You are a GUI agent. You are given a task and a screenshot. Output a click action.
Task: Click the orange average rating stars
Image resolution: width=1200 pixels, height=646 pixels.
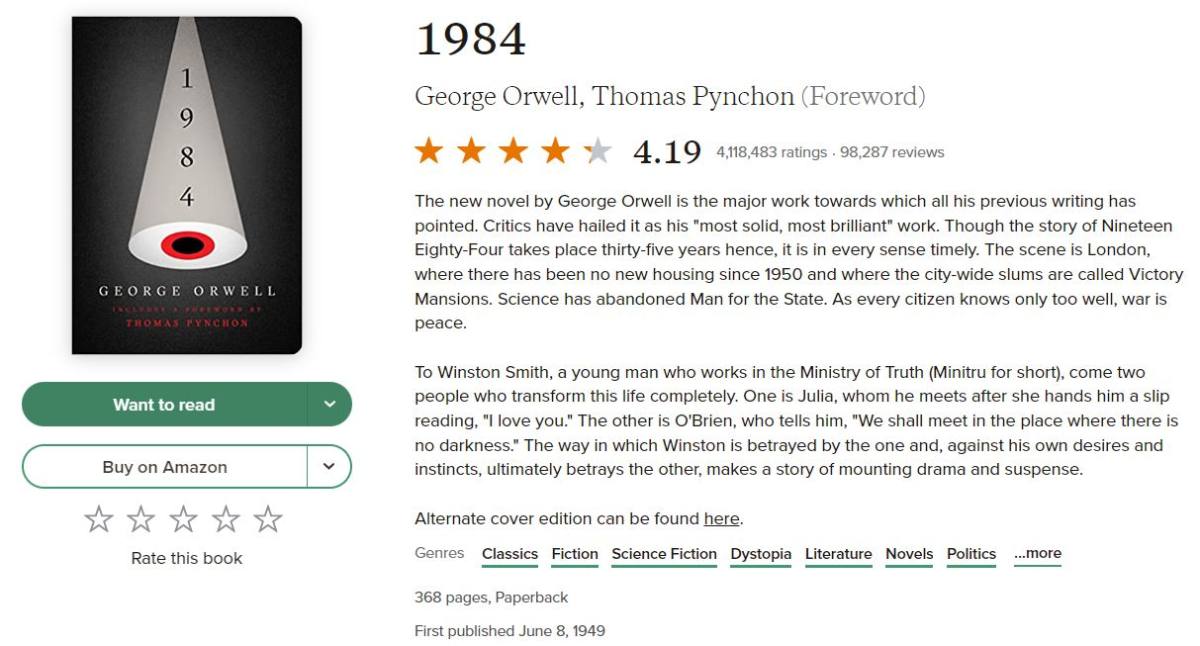pos(513,151)
